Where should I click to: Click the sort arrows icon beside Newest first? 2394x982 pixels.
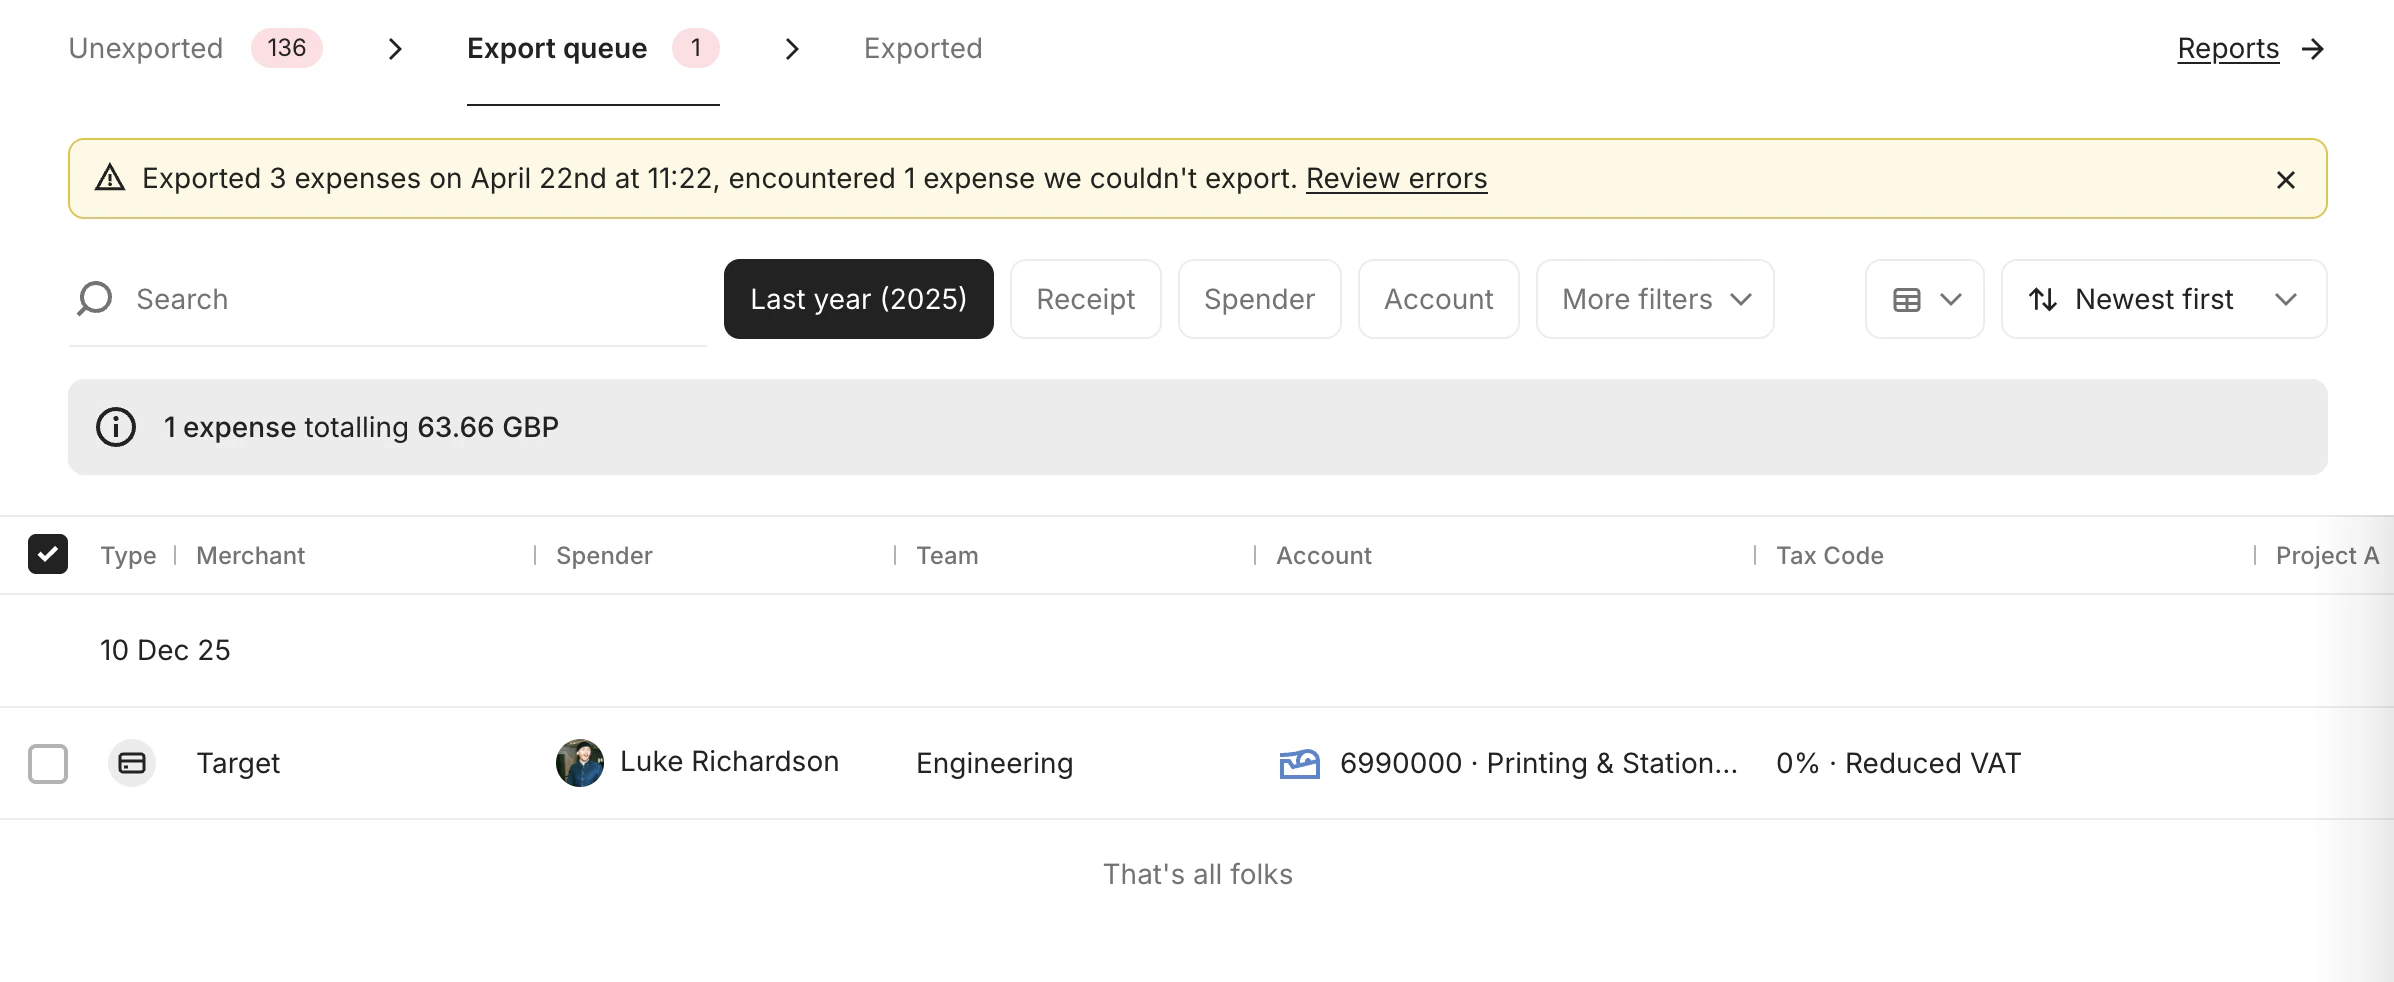[x=2042, y=299]
